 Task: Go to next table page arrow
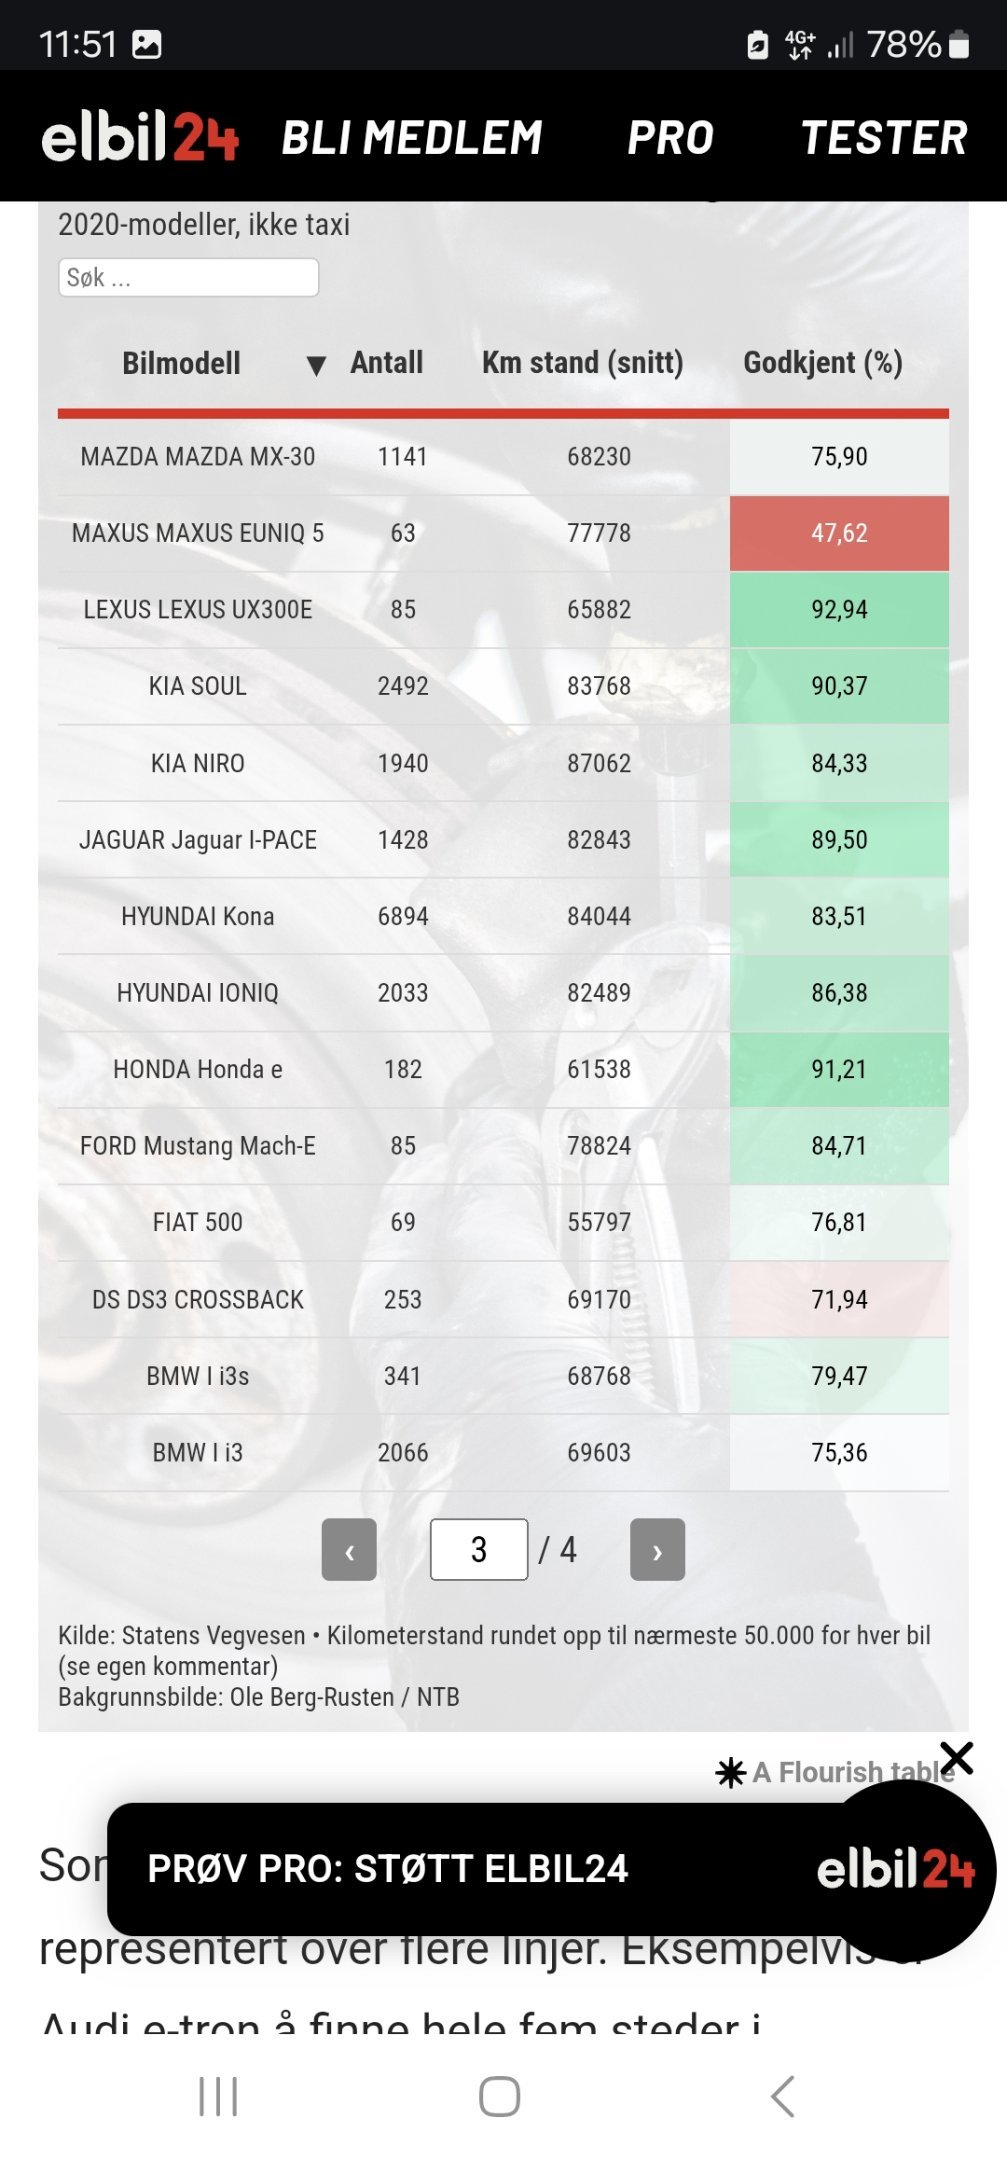pos(657,1549)
